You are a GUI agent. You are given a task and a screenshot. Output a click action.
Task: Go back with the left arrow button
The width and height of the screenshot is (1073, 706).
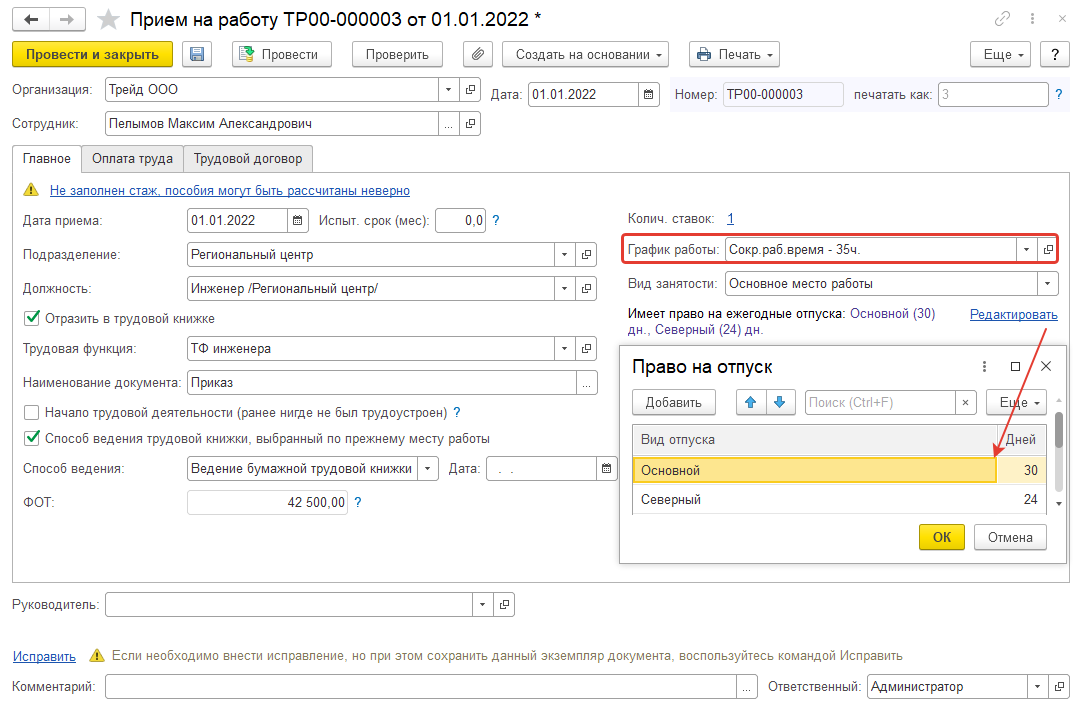(31, 19)
